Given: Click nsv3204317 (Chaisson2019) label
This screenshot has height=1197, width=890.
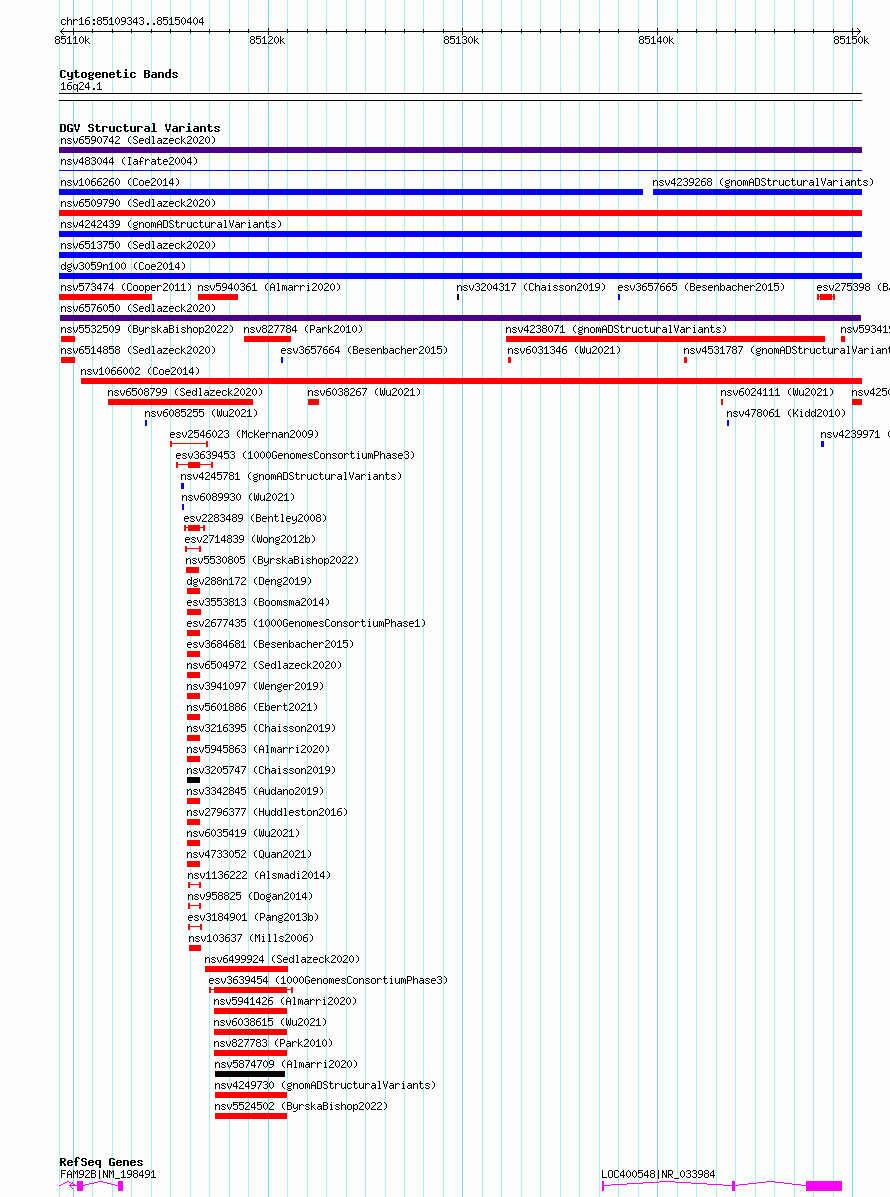Looking at the screenshot, I should click(x=531, y=287).
